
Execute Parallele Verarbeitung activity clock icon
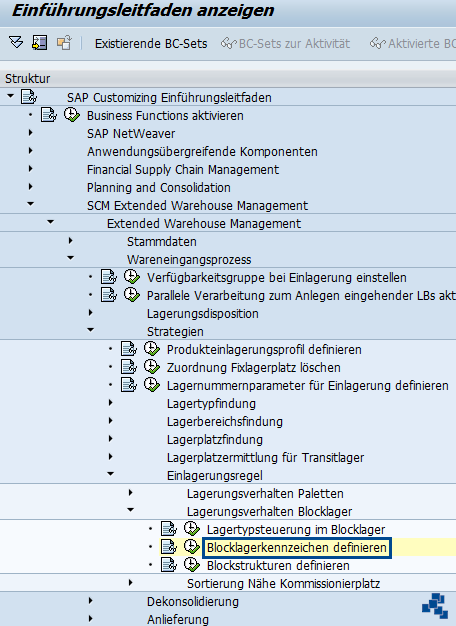point(131,295)
